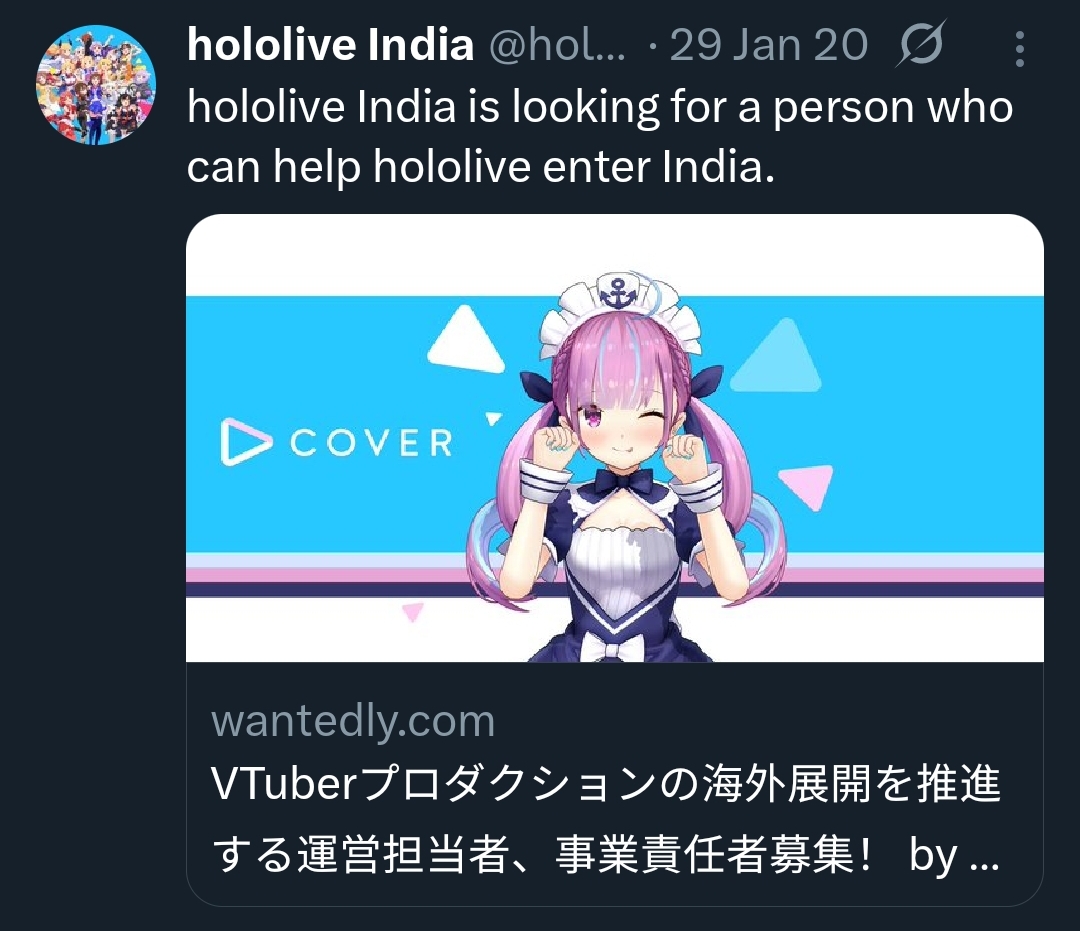This screenshot has height=931, width=1080.
Task: Click the small pink triangle at the bottom left
Action: click(x=413, y=611)
